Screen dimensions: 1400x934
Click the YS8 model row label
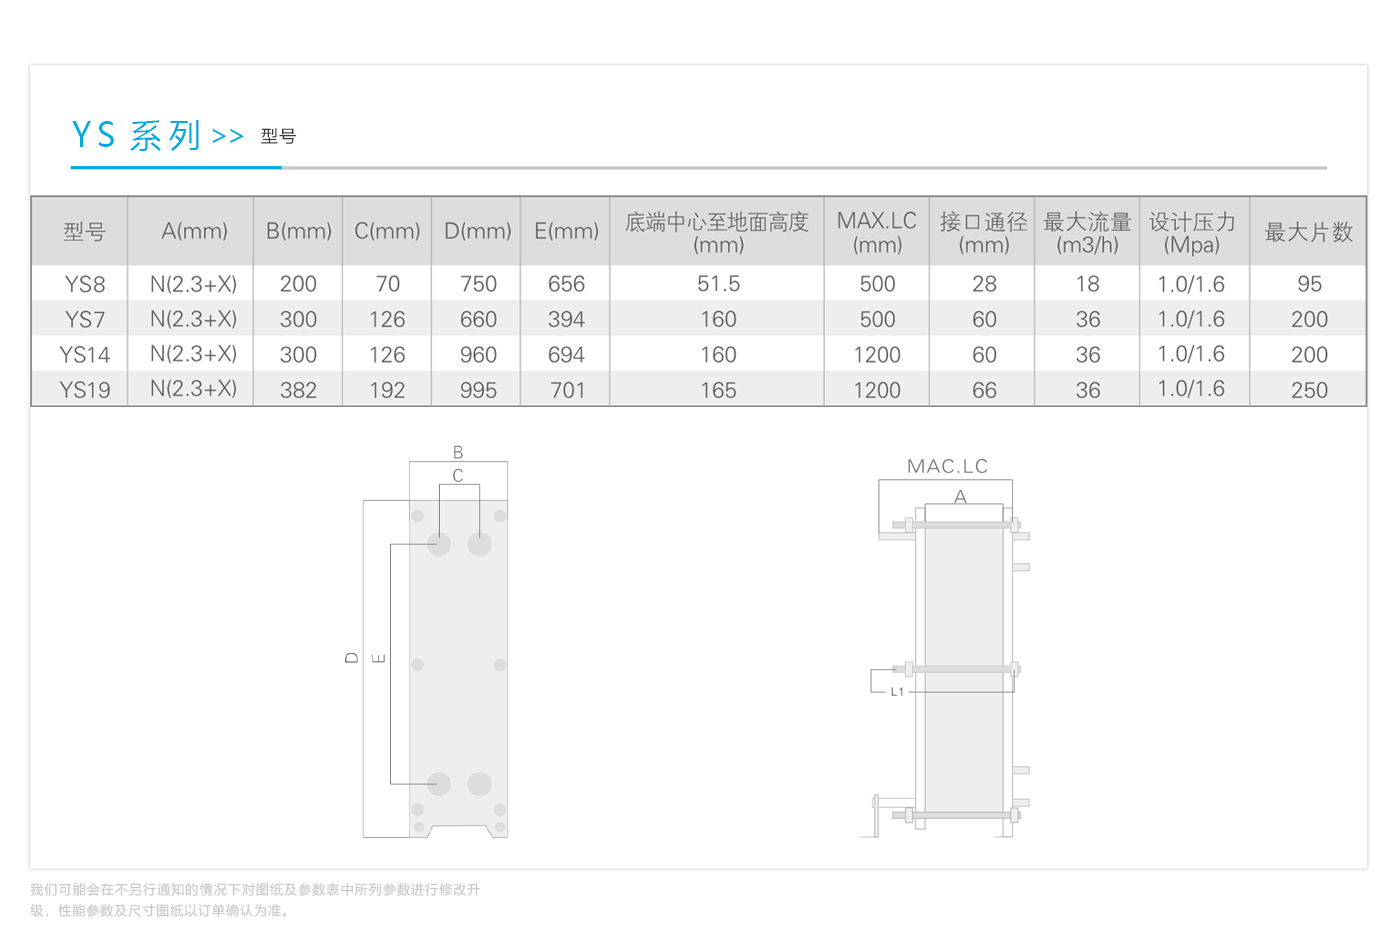(85, 284)
